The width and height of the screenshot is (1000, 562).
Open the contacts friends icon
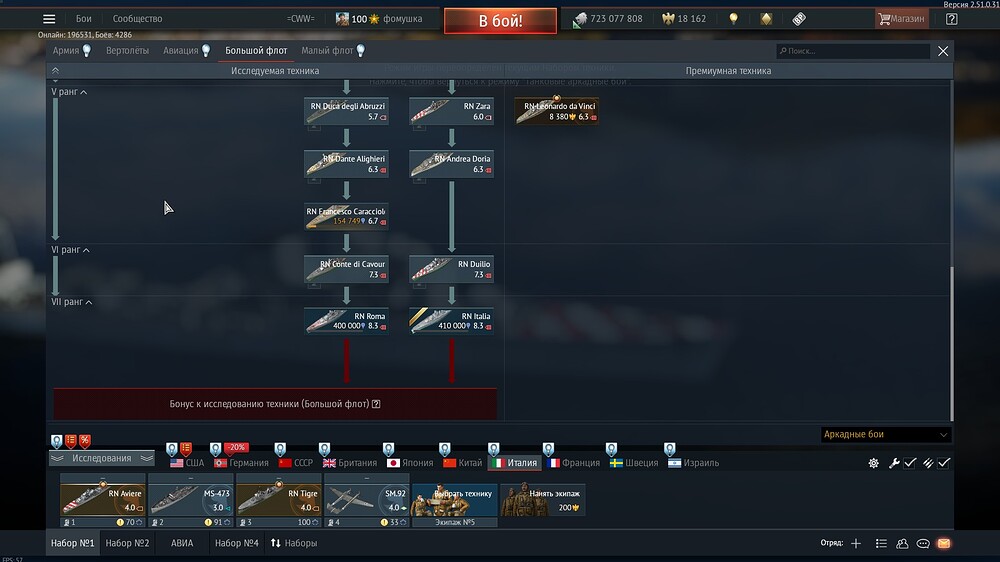(x=902, y=544)
